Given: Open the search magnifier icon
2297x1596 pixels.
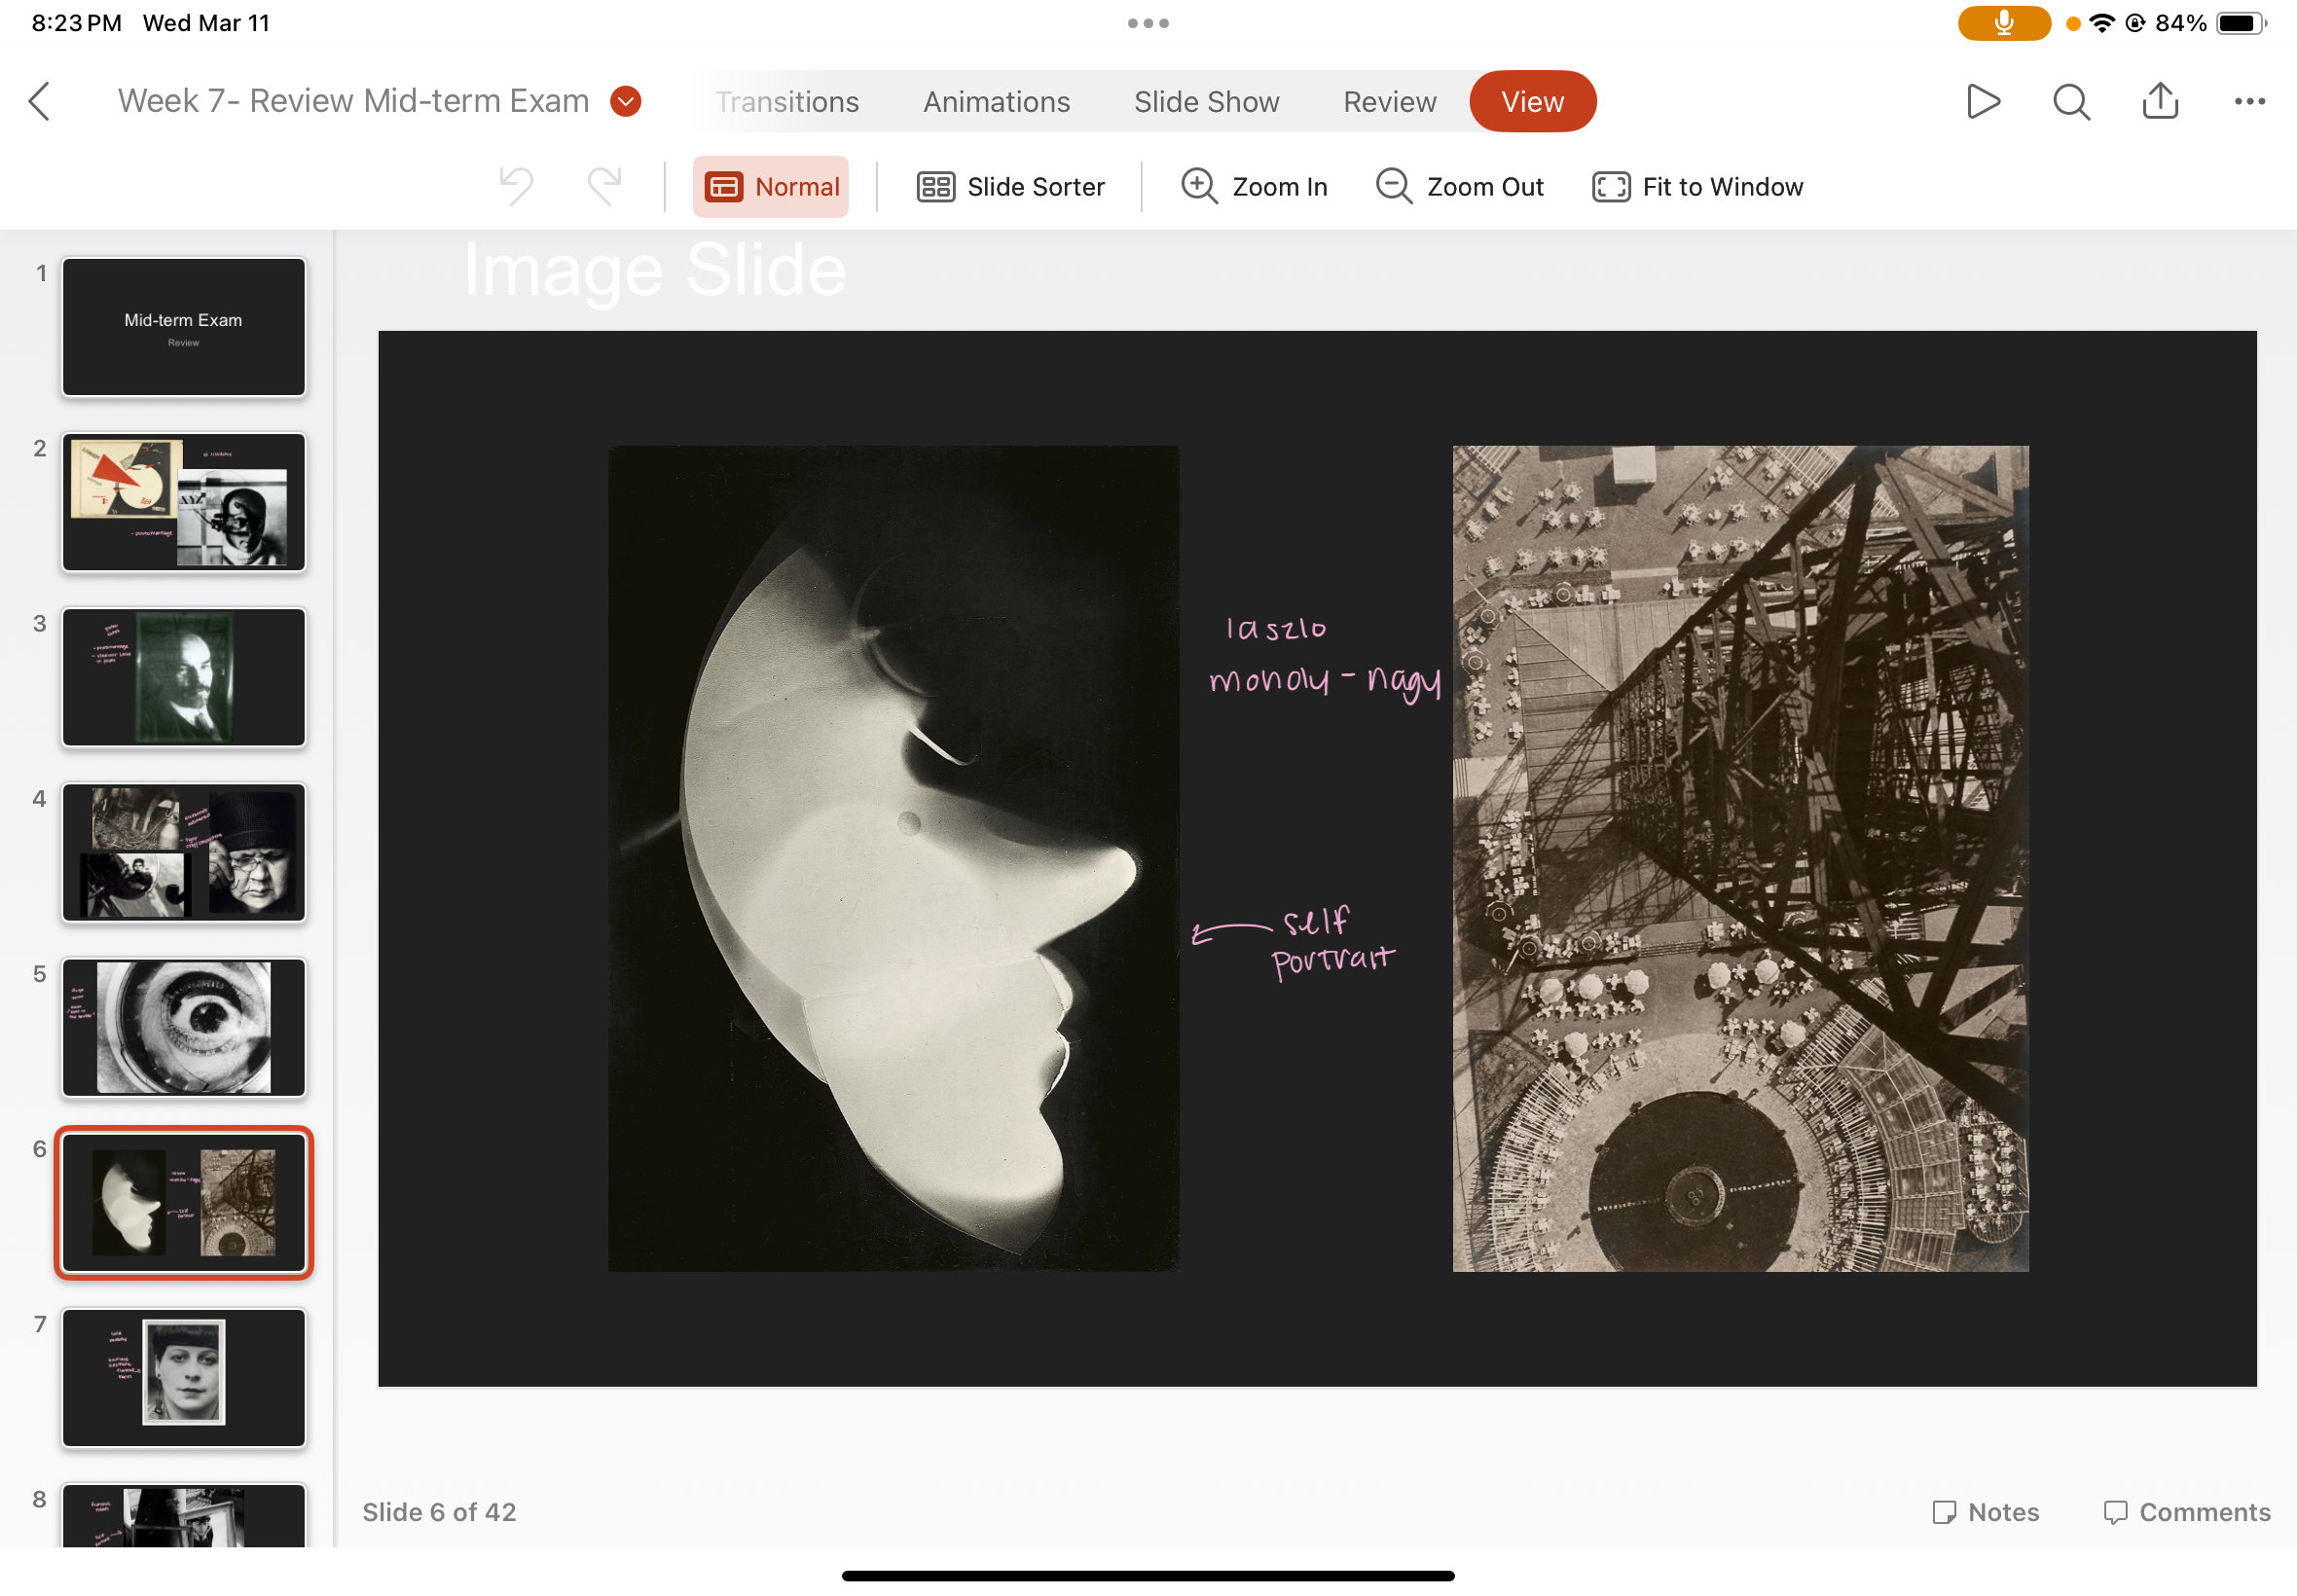Looking at the screenshot, I should pos(2071,101).
